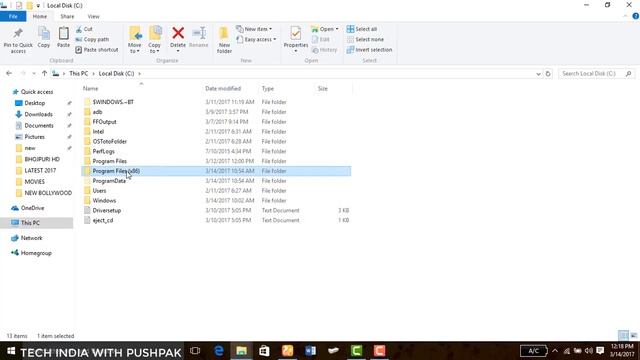Switch to the Home ribbon tab

(x=40, y=16)
